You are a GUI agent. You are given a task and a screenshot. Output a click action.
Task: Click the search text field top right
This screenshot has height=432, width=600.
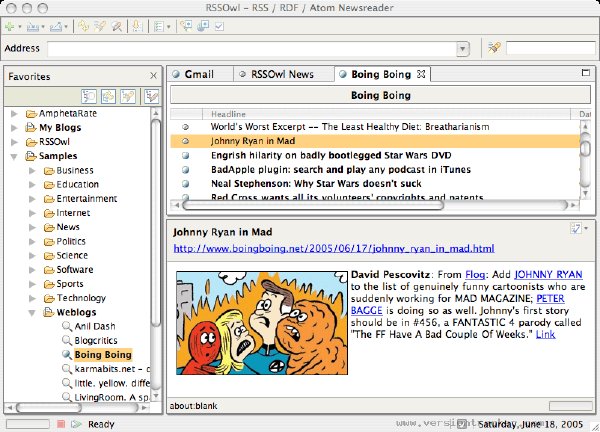[551, 48]
